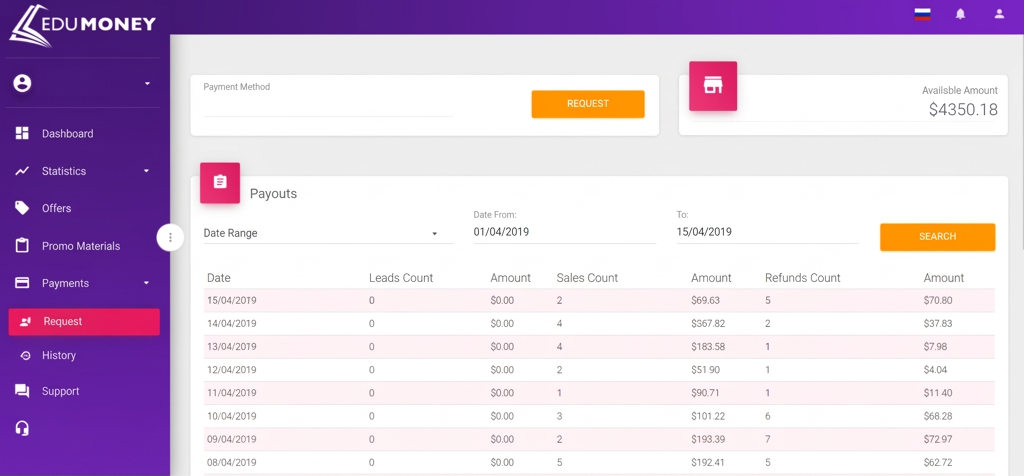This screenshot has height=476, width=1024.
Task: Open the Request payments page
Action: (84, 322)
